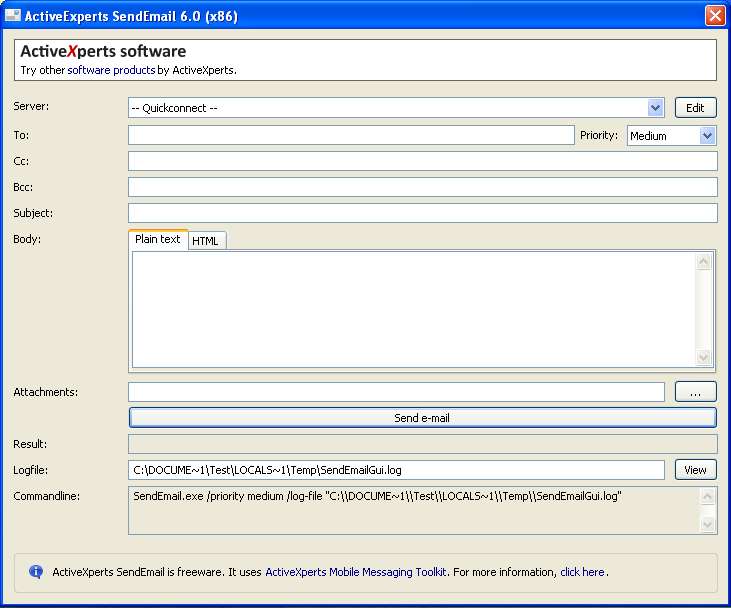Image resolution: width=731 pixels, height=608 pixels.
Task: Click the Priority label
Action: (599, 135)
